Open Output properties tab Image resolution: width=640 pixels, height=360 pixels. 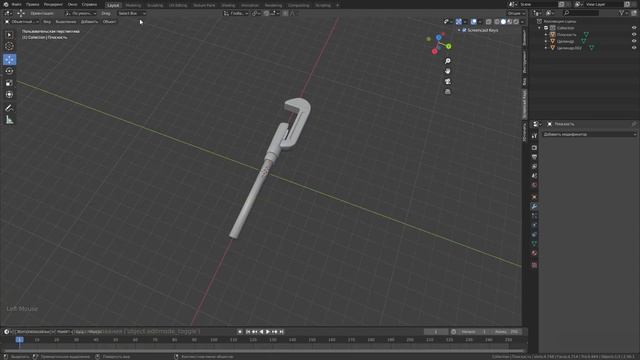tap(534, 157)
